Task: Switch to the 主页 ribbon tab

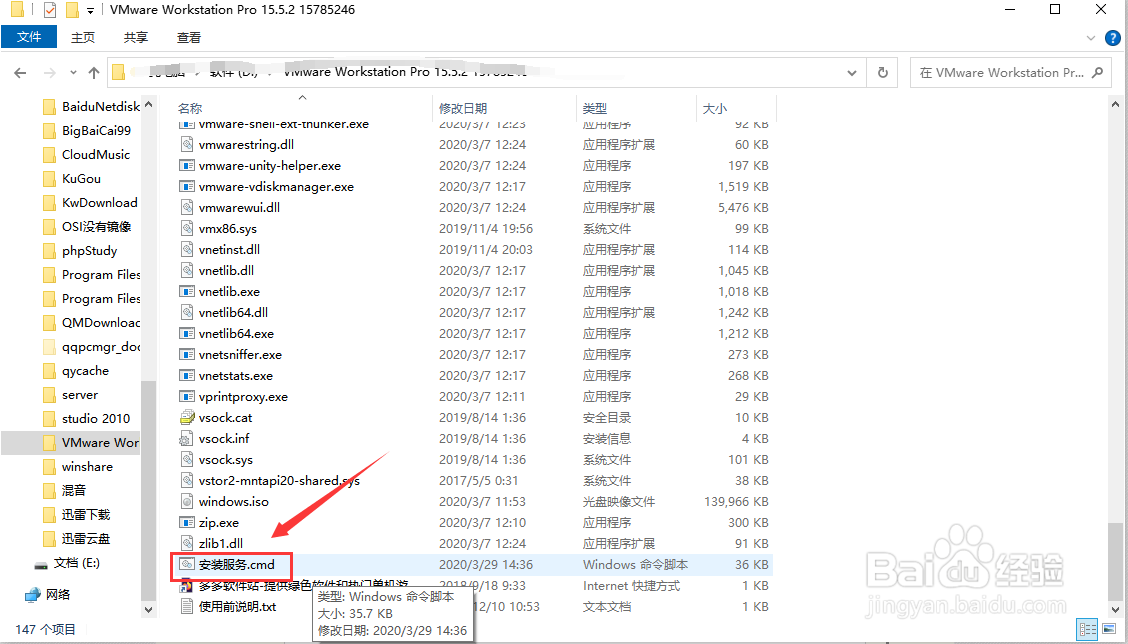Action: (x=83, y=37)
